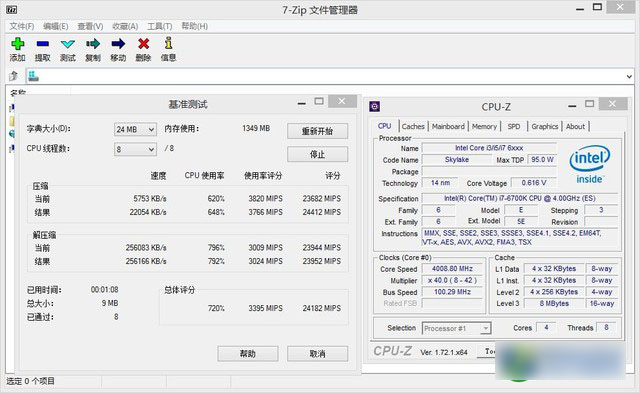Image resolution: width=640 pixels, height=393 pixels.
Task: Click the Name field Intel Core i3/i5/i7 6xxx
Action: point(489,148)
